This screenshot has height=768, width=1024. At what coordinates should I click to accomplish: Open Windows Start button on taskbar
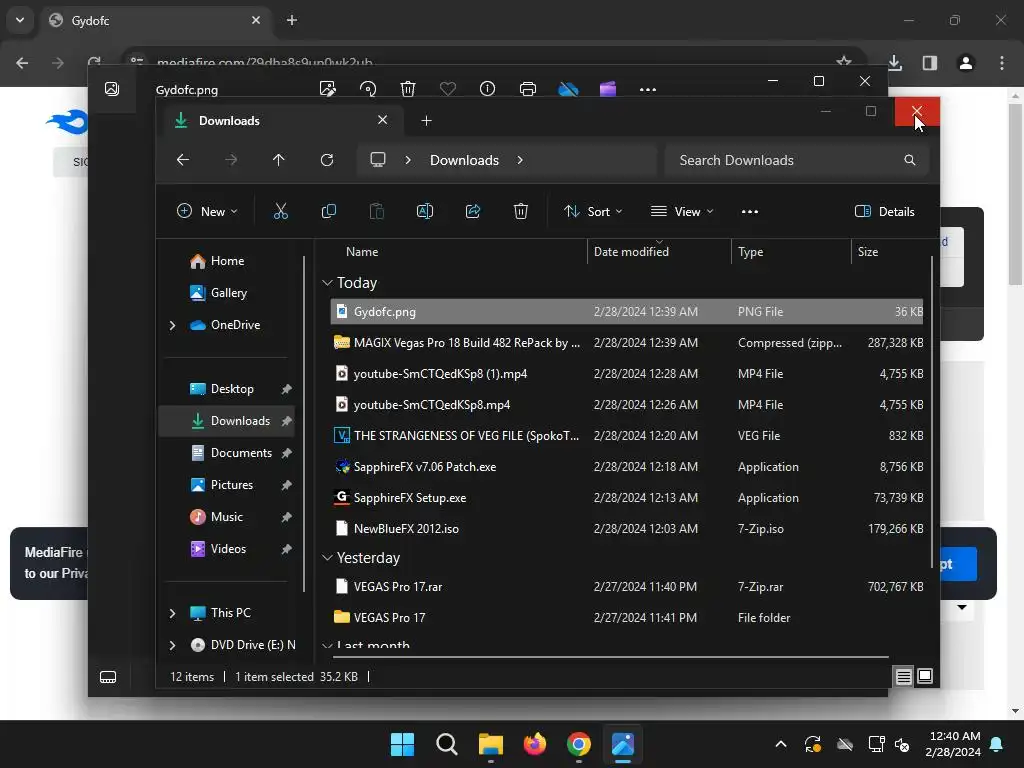click(x=402, y=744)
